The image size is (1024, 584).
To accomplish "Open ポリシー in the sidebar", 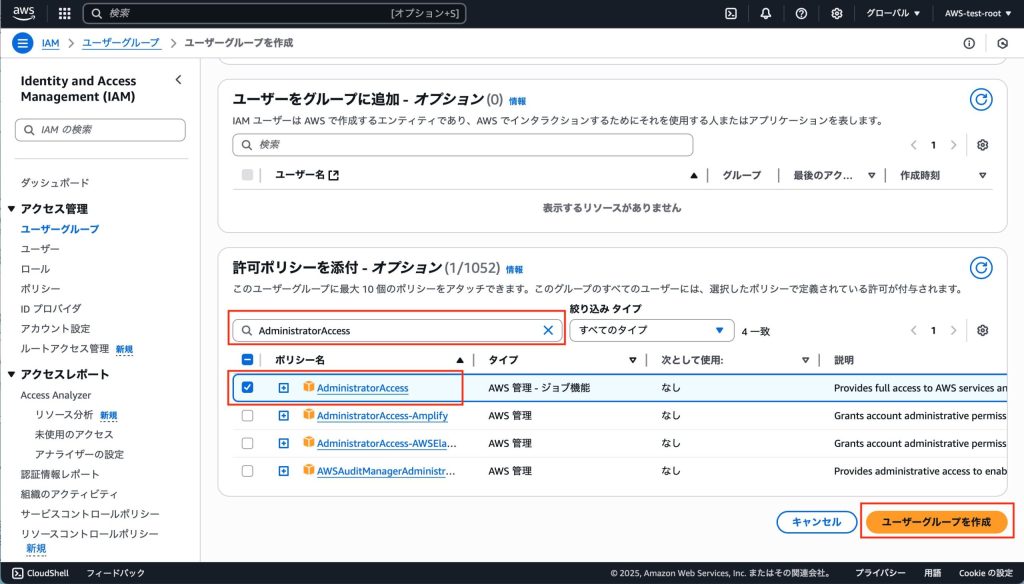I will [40, 289].
